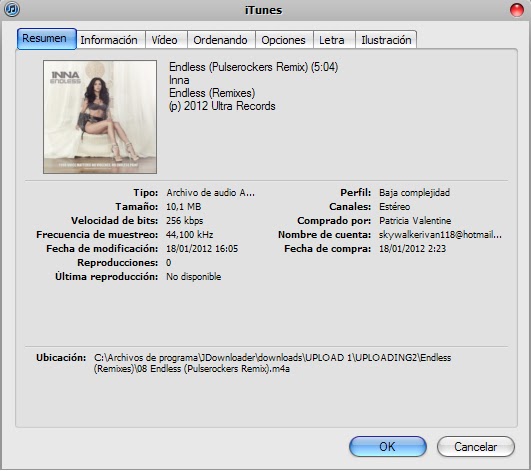Image resolution: width=531 pixels, height=473 pixels.
Task: Click account name skywalkerivan118@hotmail...
Action: point(440,235)
